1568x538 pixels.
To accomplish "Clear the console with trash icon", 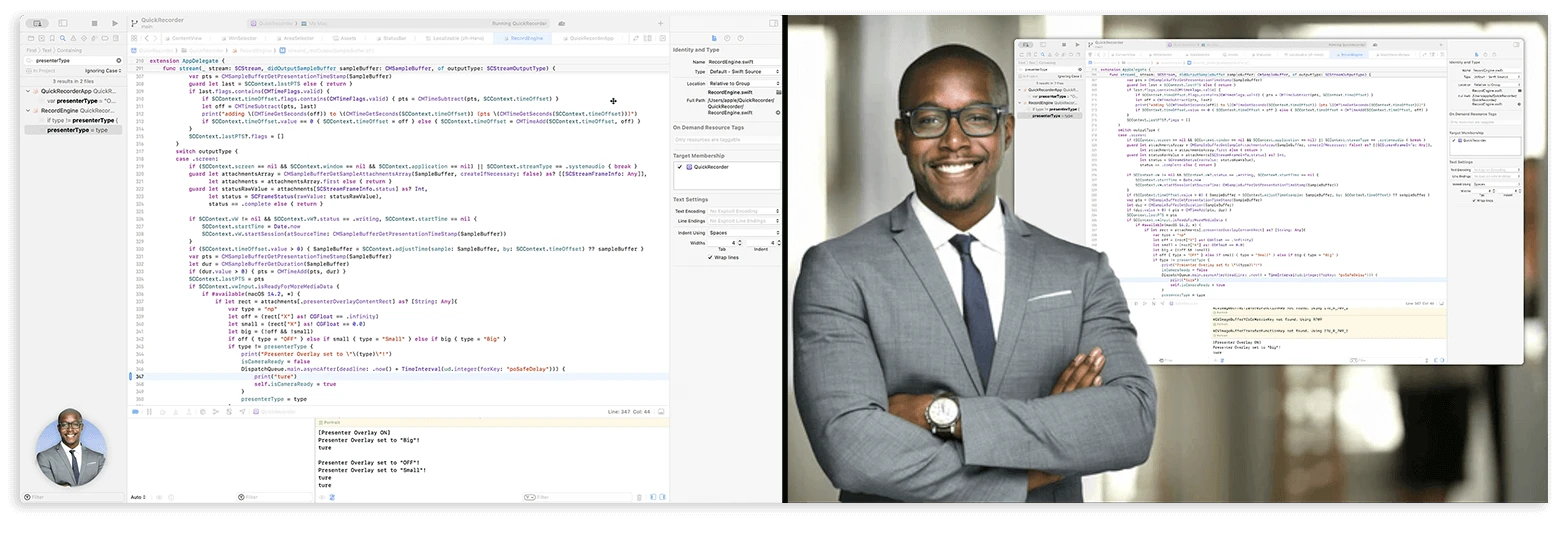I will [639, 497].
